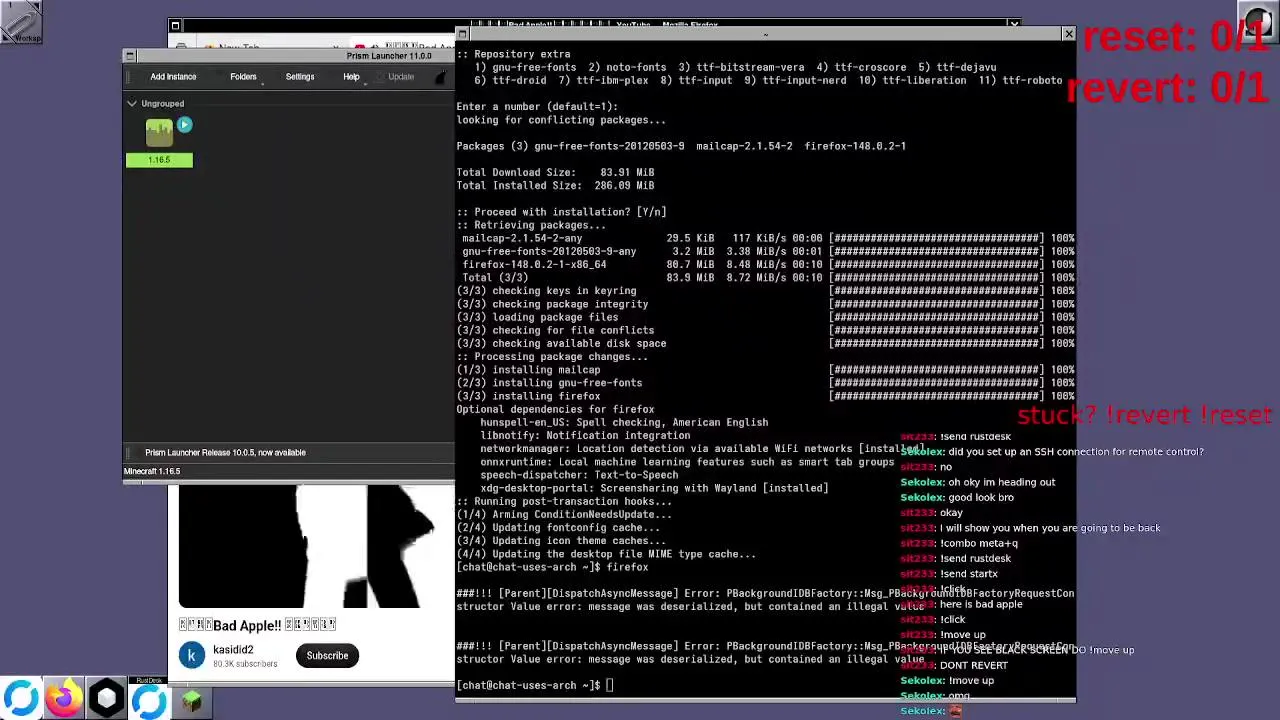
Task: Open the first blue ring taskbar icon
Action: point(20,699)
